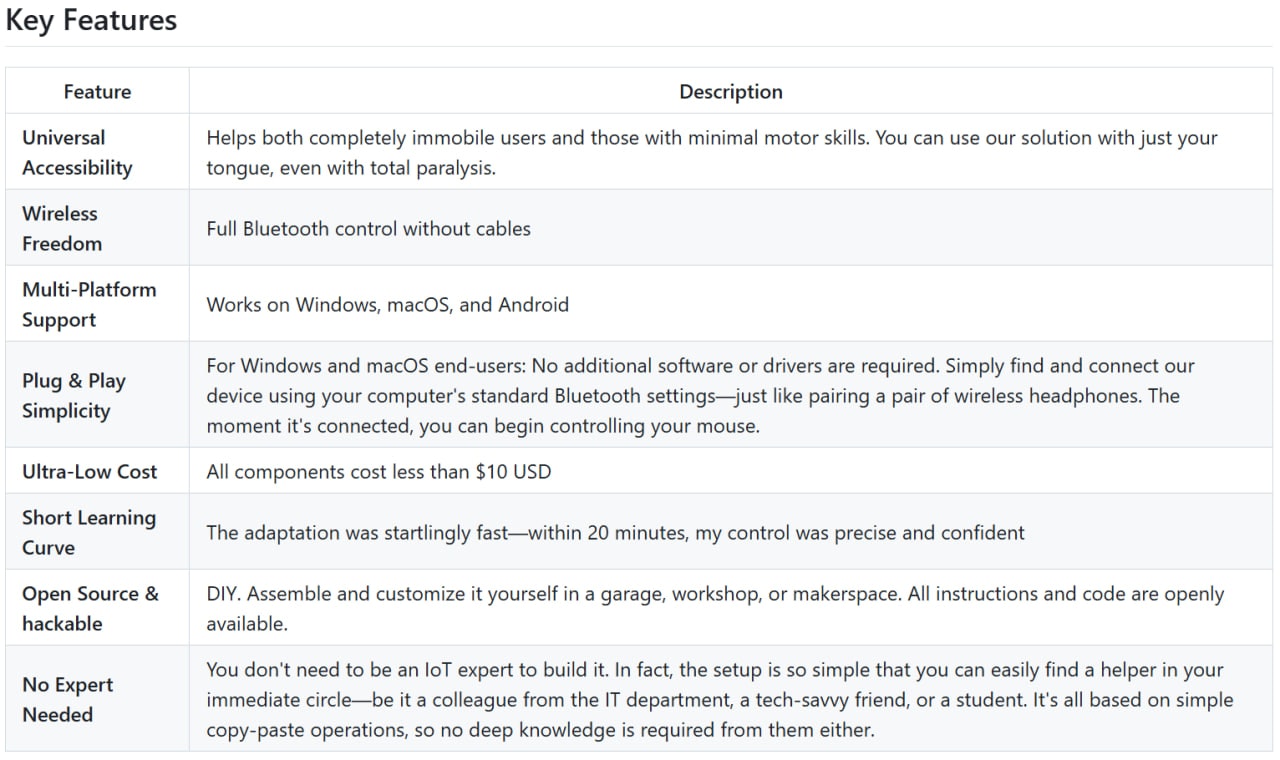Click the Full Bluetooth control description

[368, 228]
